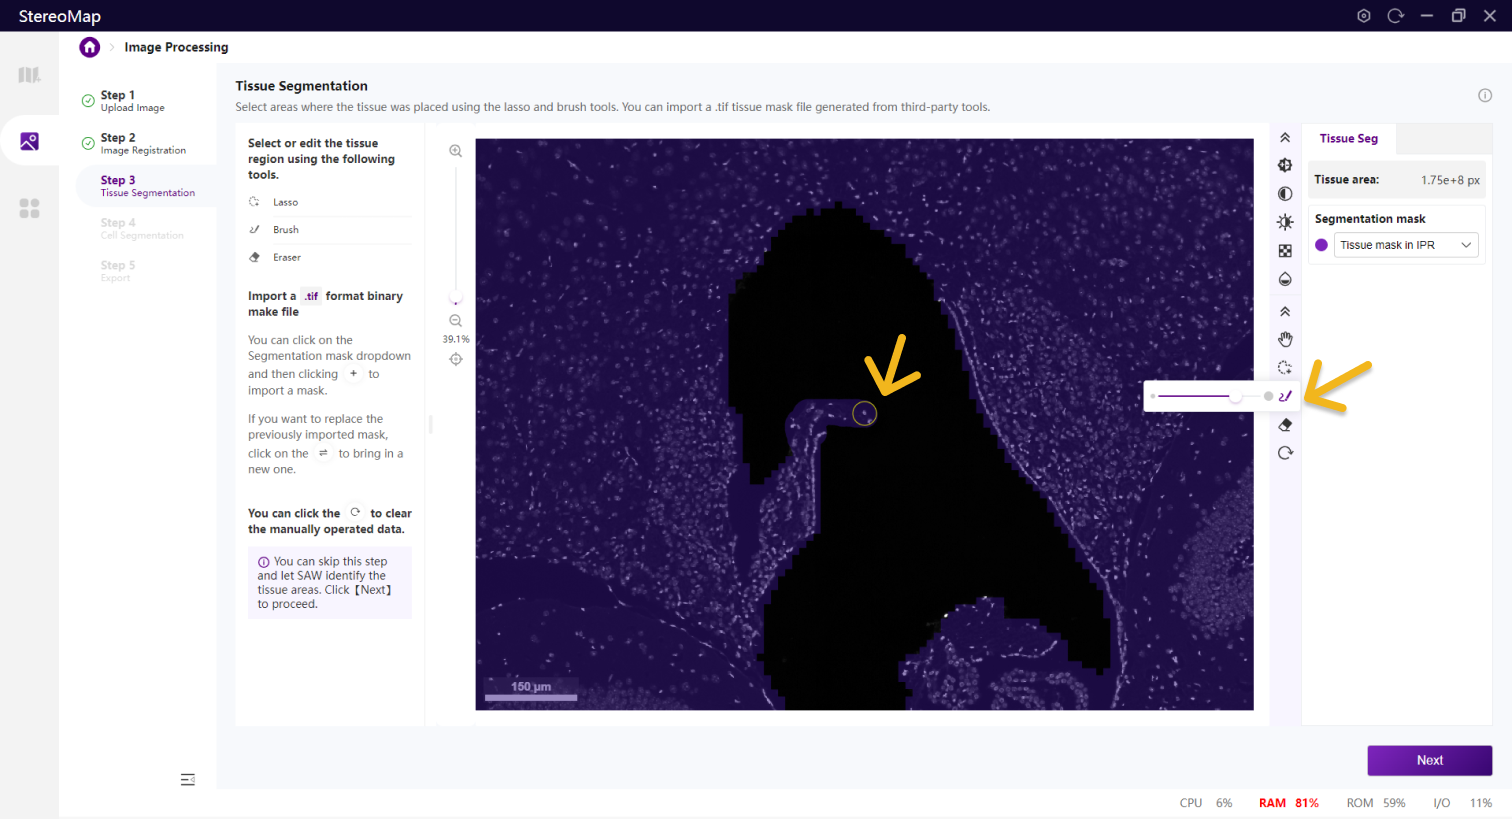This screenshot has height=819, width=1512.
Task: Open the brightness adjustment tool
Action: pyautogui.click(x=1285, y=222)
